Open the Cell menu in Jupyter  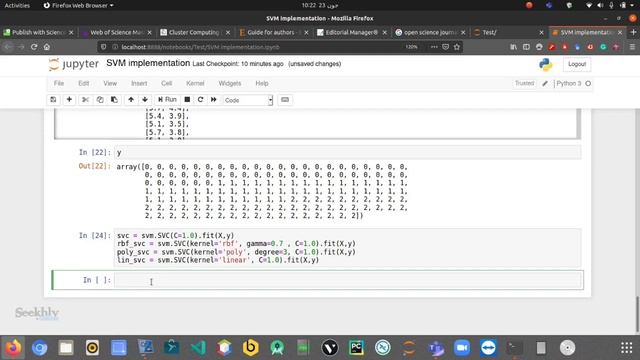point(167,83)
